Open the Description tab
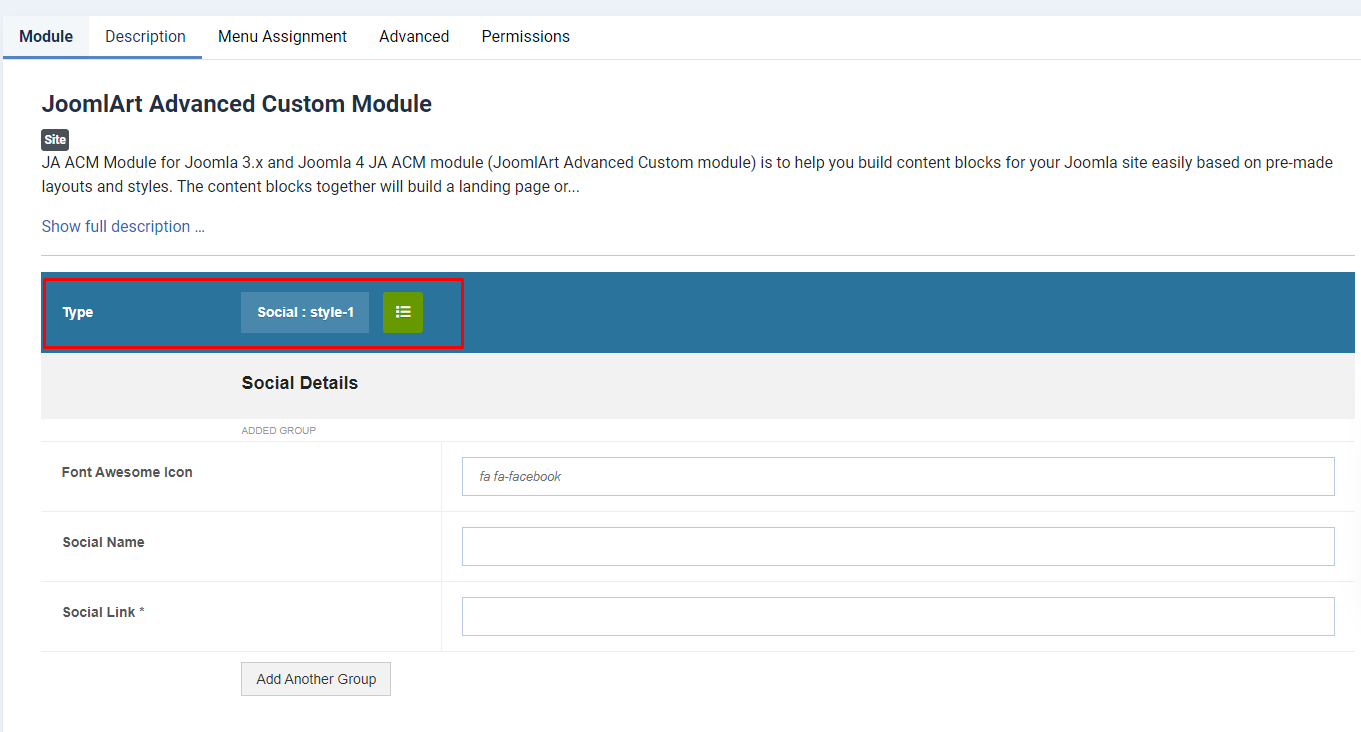 (145, 37)
